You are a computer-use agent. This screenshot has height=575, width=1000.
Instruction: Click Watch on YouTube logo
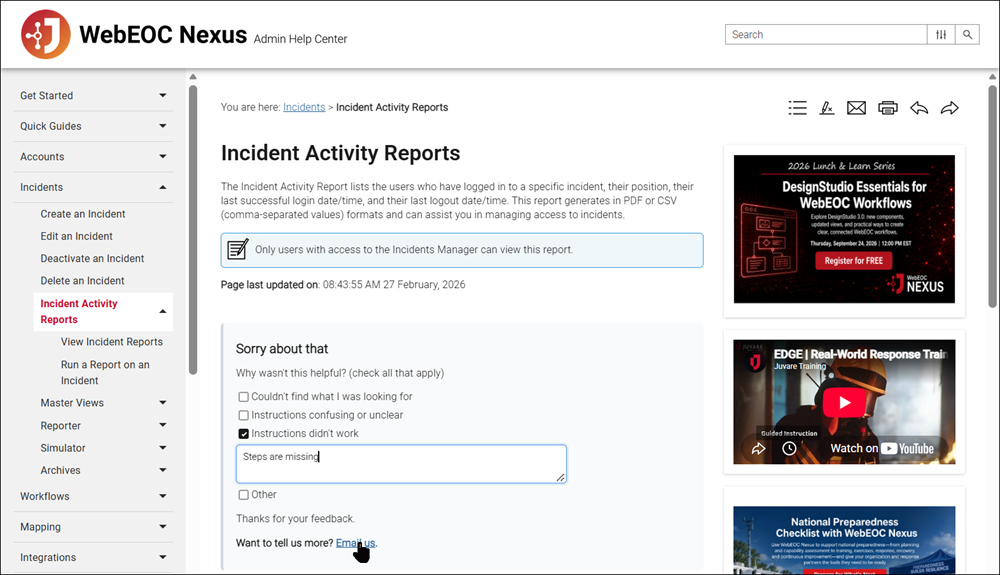click(x=882, y=448)
